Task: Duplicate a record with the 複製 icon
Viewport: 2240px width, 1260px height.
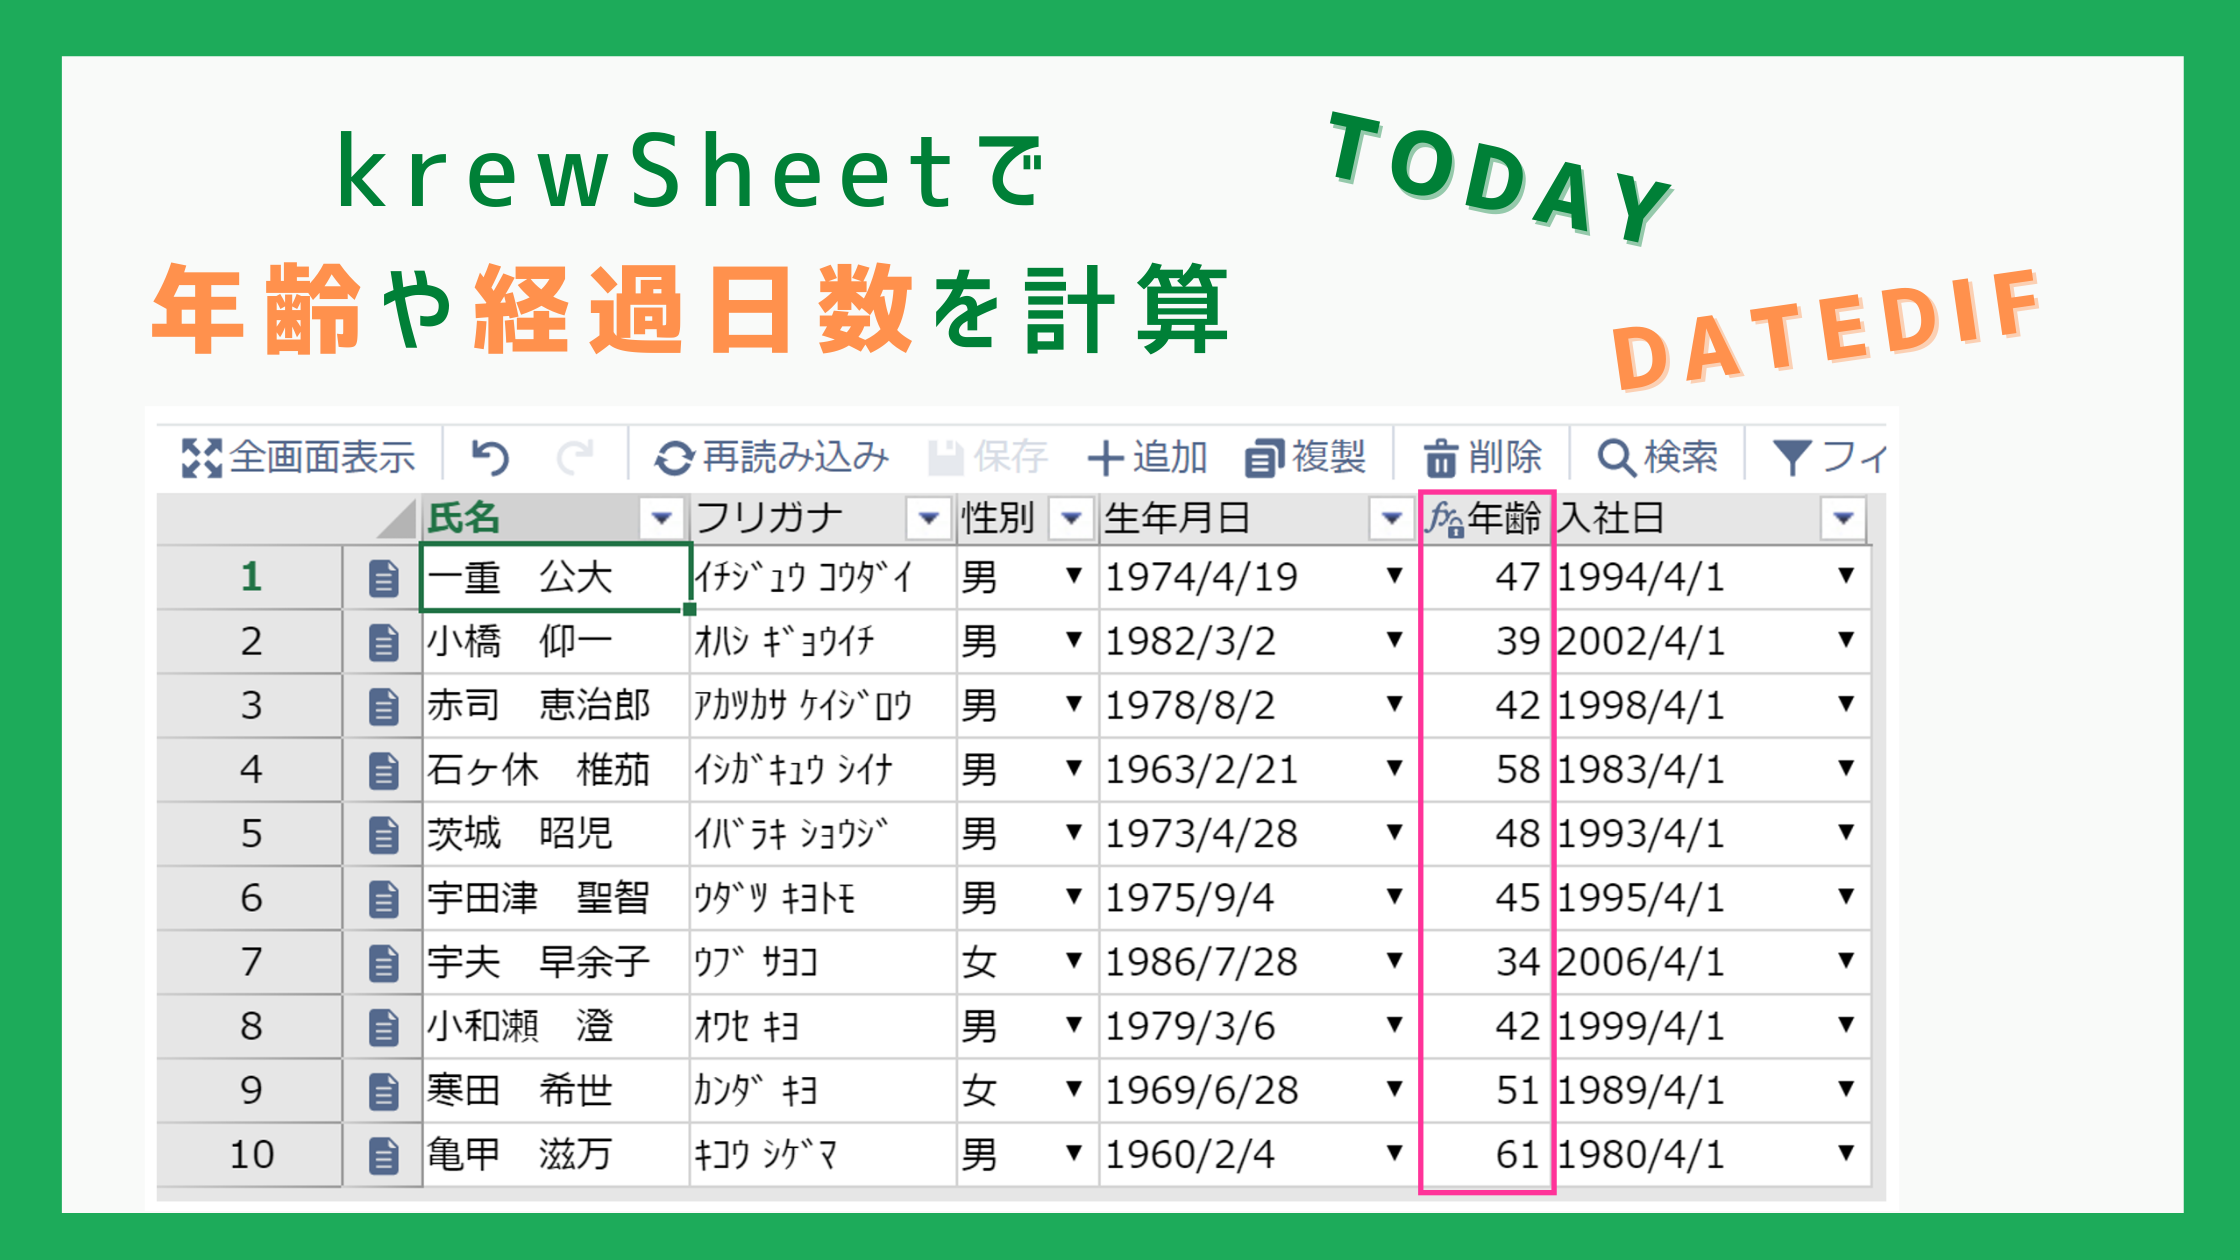Action: pos(1265,457)
